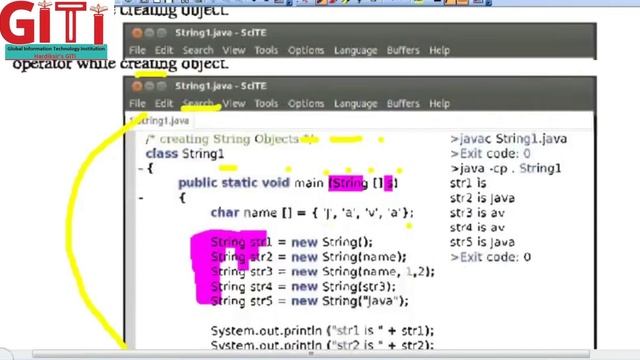Open Buffers menu in front SciTE window

point(403,104)
